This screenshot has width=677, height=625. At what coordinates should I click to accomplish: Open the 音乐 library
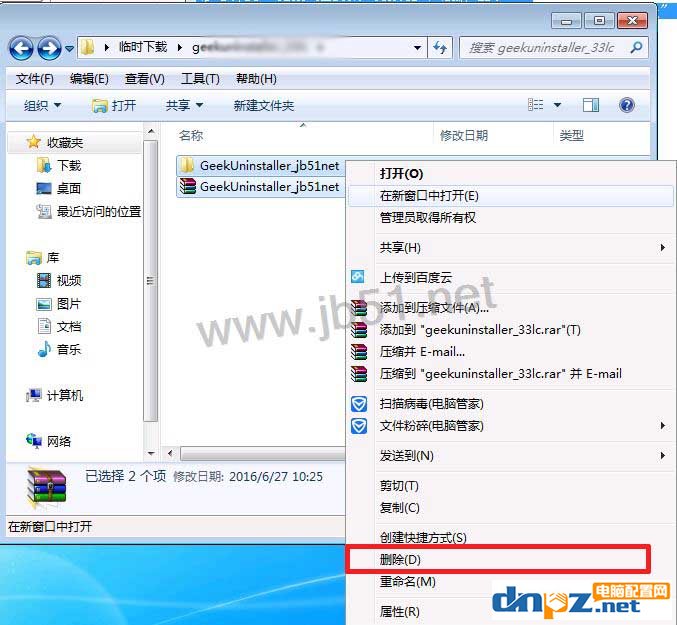pos(69,349)
